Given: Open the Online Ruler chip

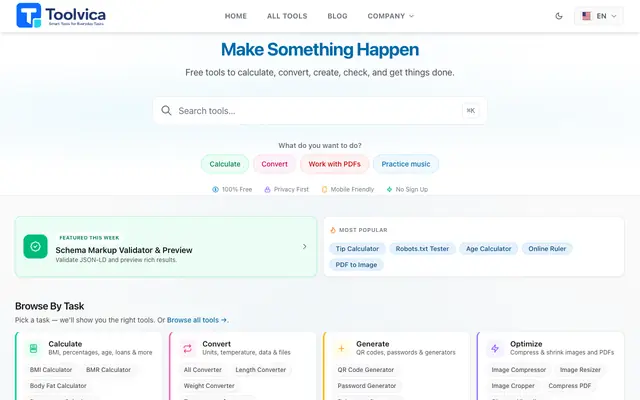Looking at the screenshot, I should click(547, 249).
